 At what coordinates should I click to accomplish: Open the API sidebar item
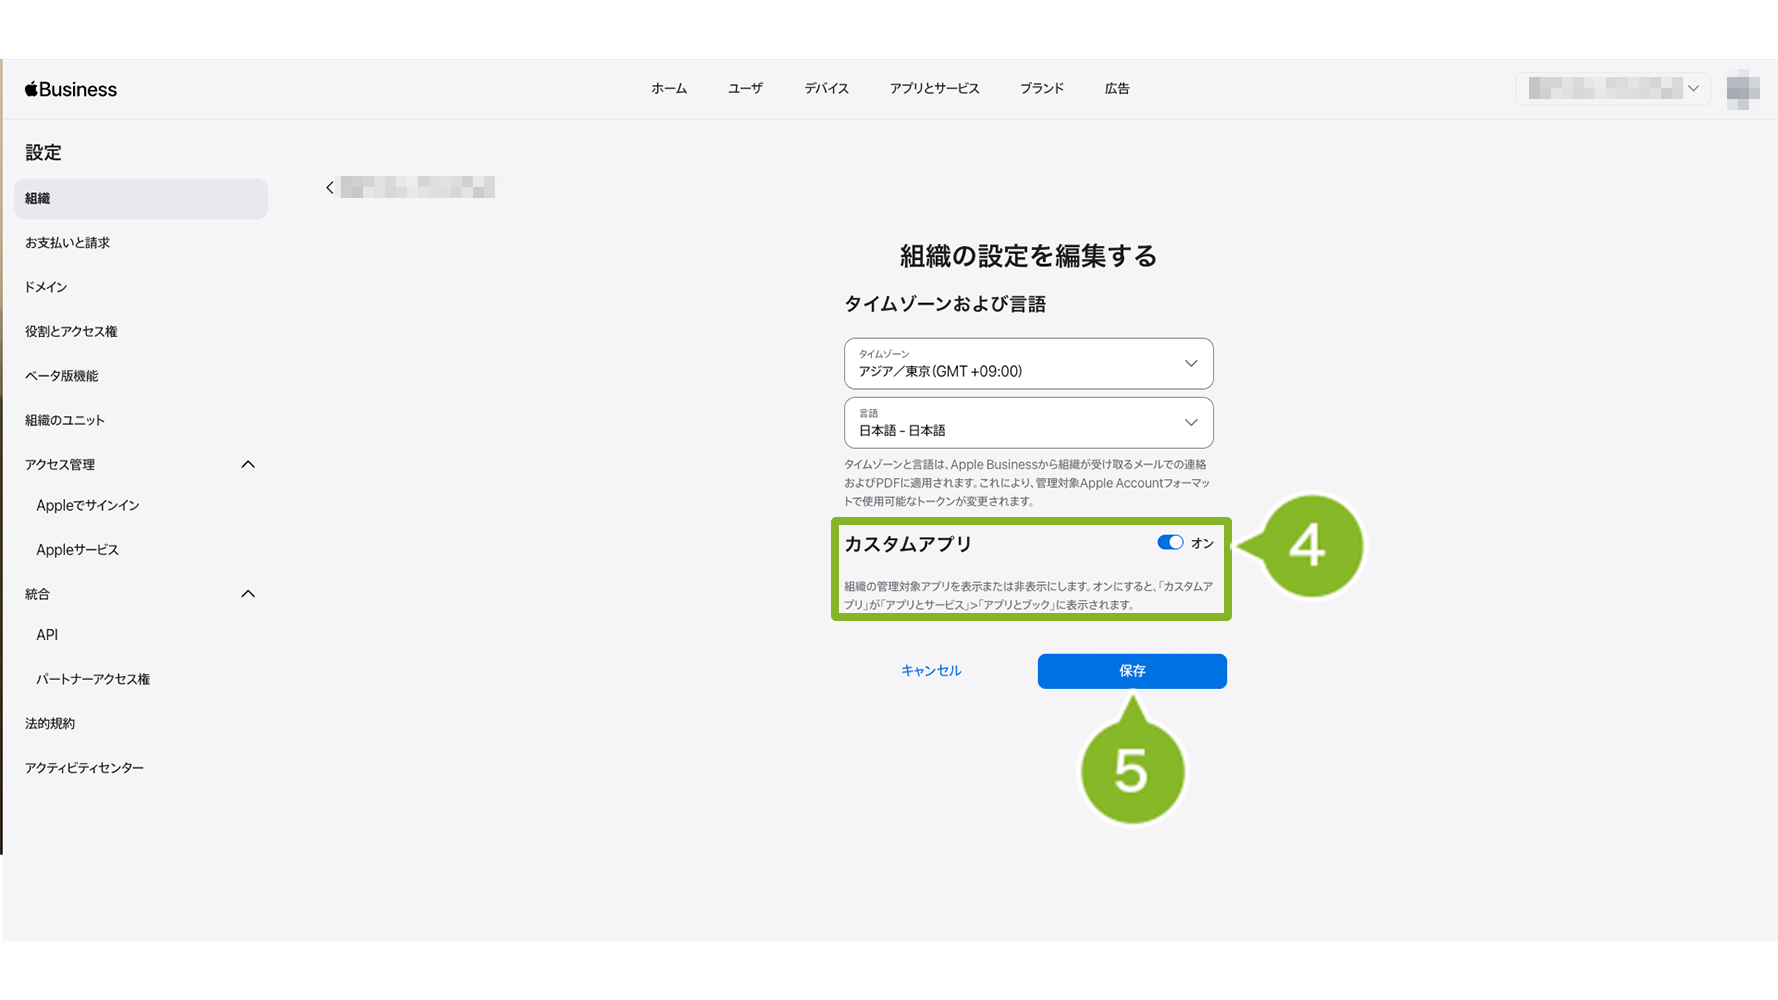coord(47,635)
